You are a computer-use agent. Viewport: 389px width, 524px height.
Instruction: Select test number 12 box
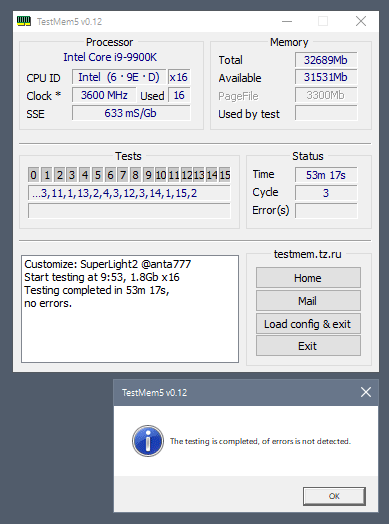[x=186, y=175]
